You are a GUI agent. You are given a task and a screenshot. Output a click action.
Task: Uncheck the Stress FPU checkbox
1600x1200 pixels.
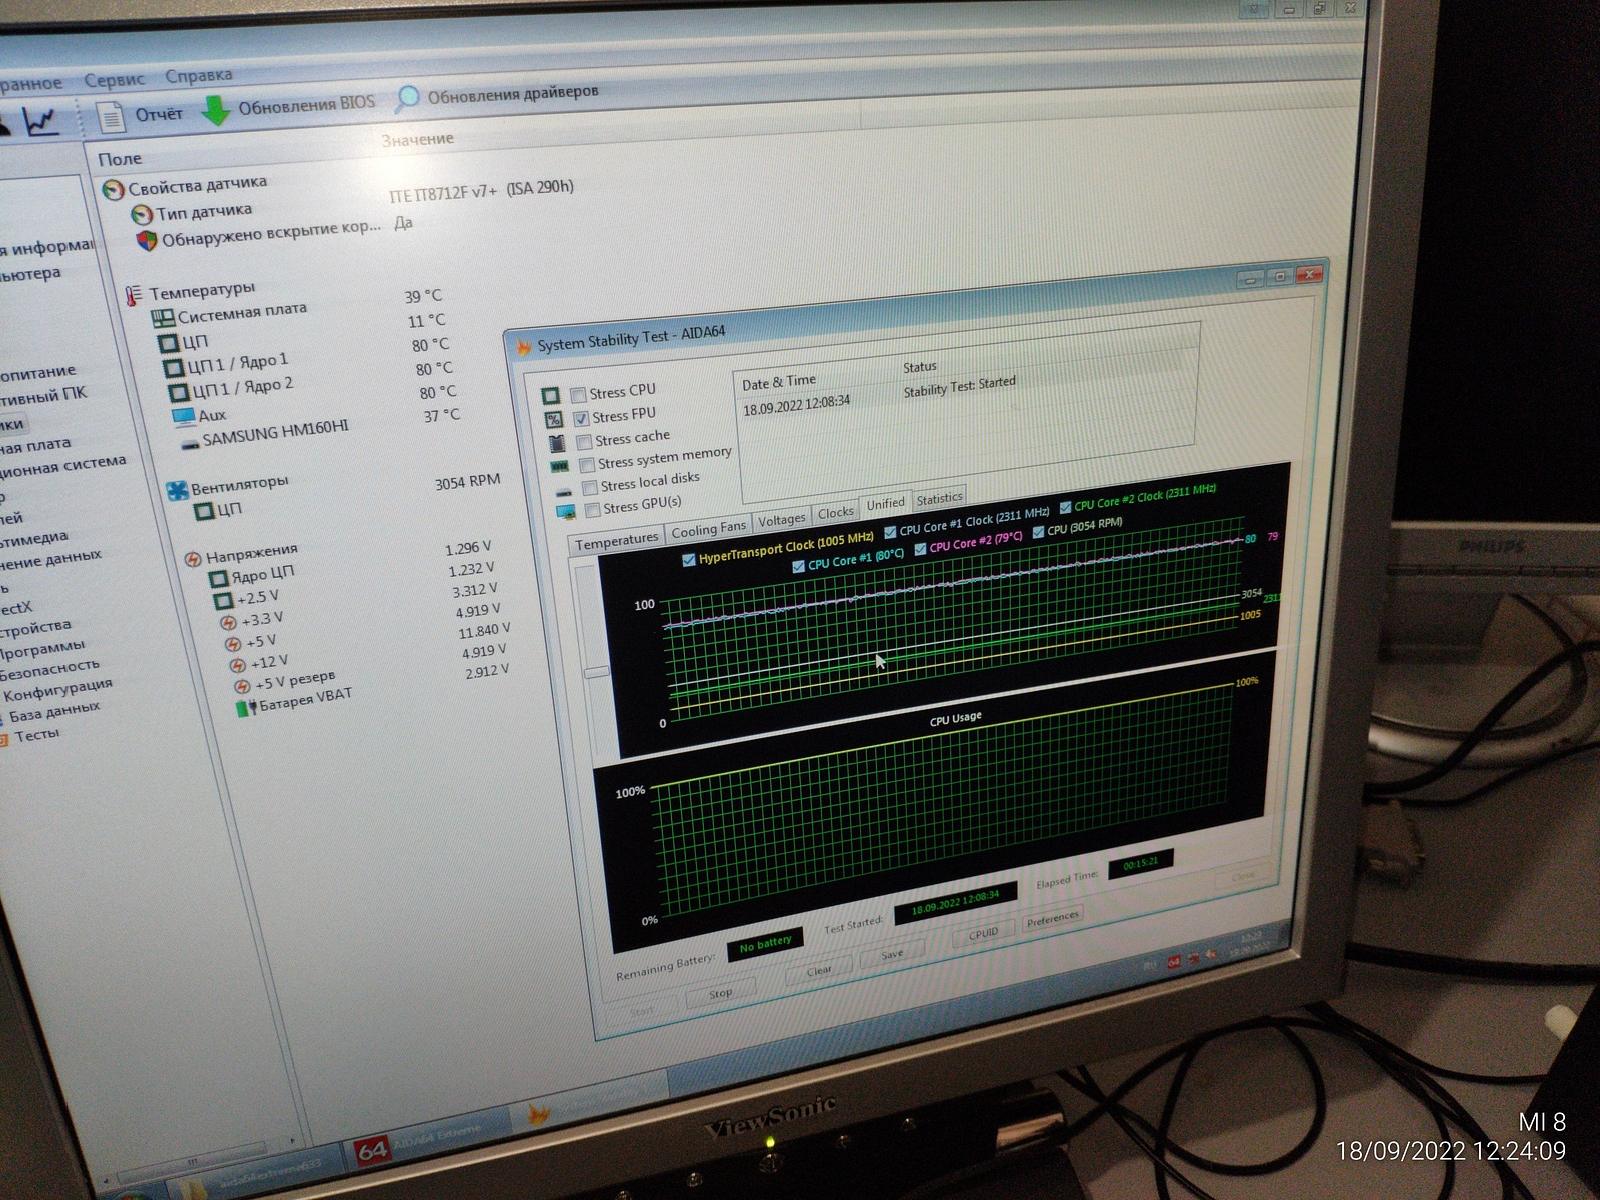(x=581, y=418)
